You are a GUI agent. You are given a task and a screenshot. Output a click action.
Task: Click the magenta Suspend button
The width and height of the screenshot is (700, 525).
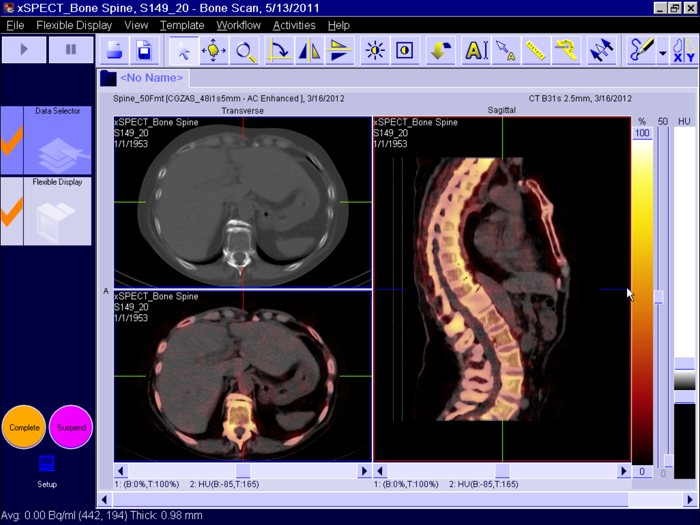[x=70, y=427]
